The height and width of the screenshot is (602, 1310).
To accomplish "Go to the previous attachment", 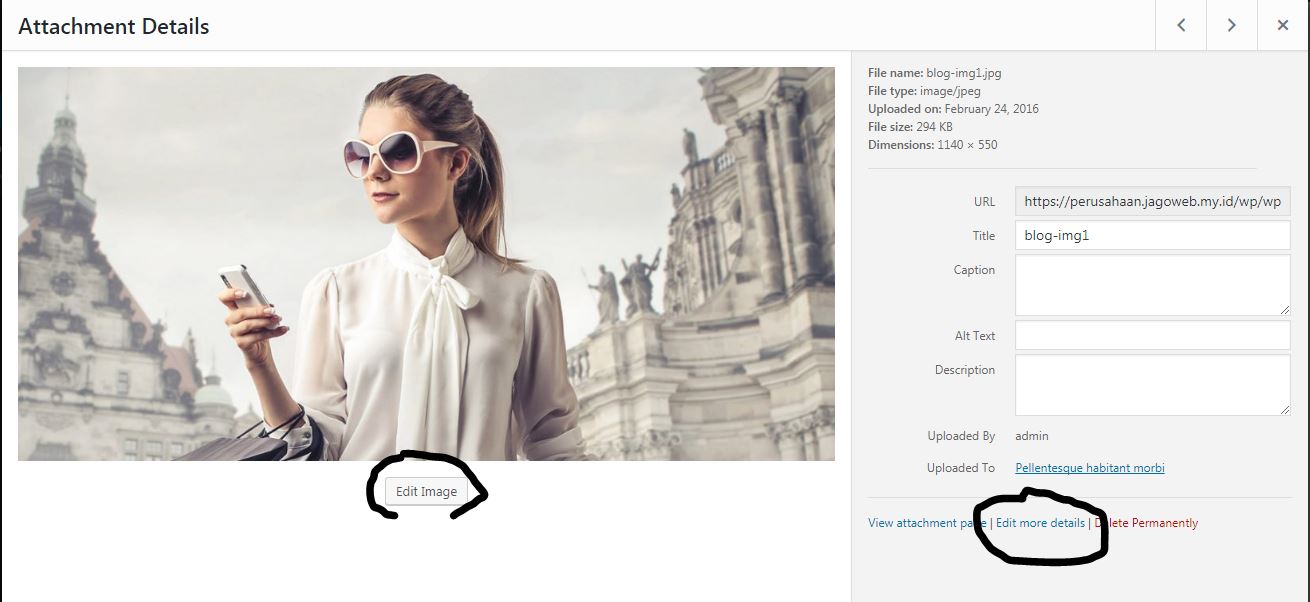I will [1181, 26].
